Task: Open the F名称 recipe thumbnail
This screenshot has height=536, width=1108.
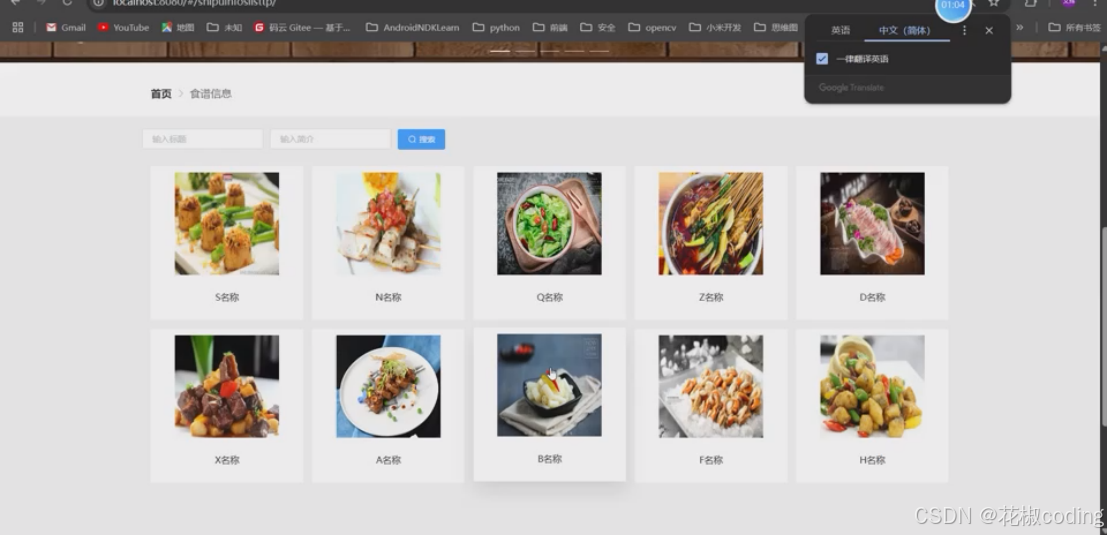Action: pyautogui.click(x=711, y=386)
